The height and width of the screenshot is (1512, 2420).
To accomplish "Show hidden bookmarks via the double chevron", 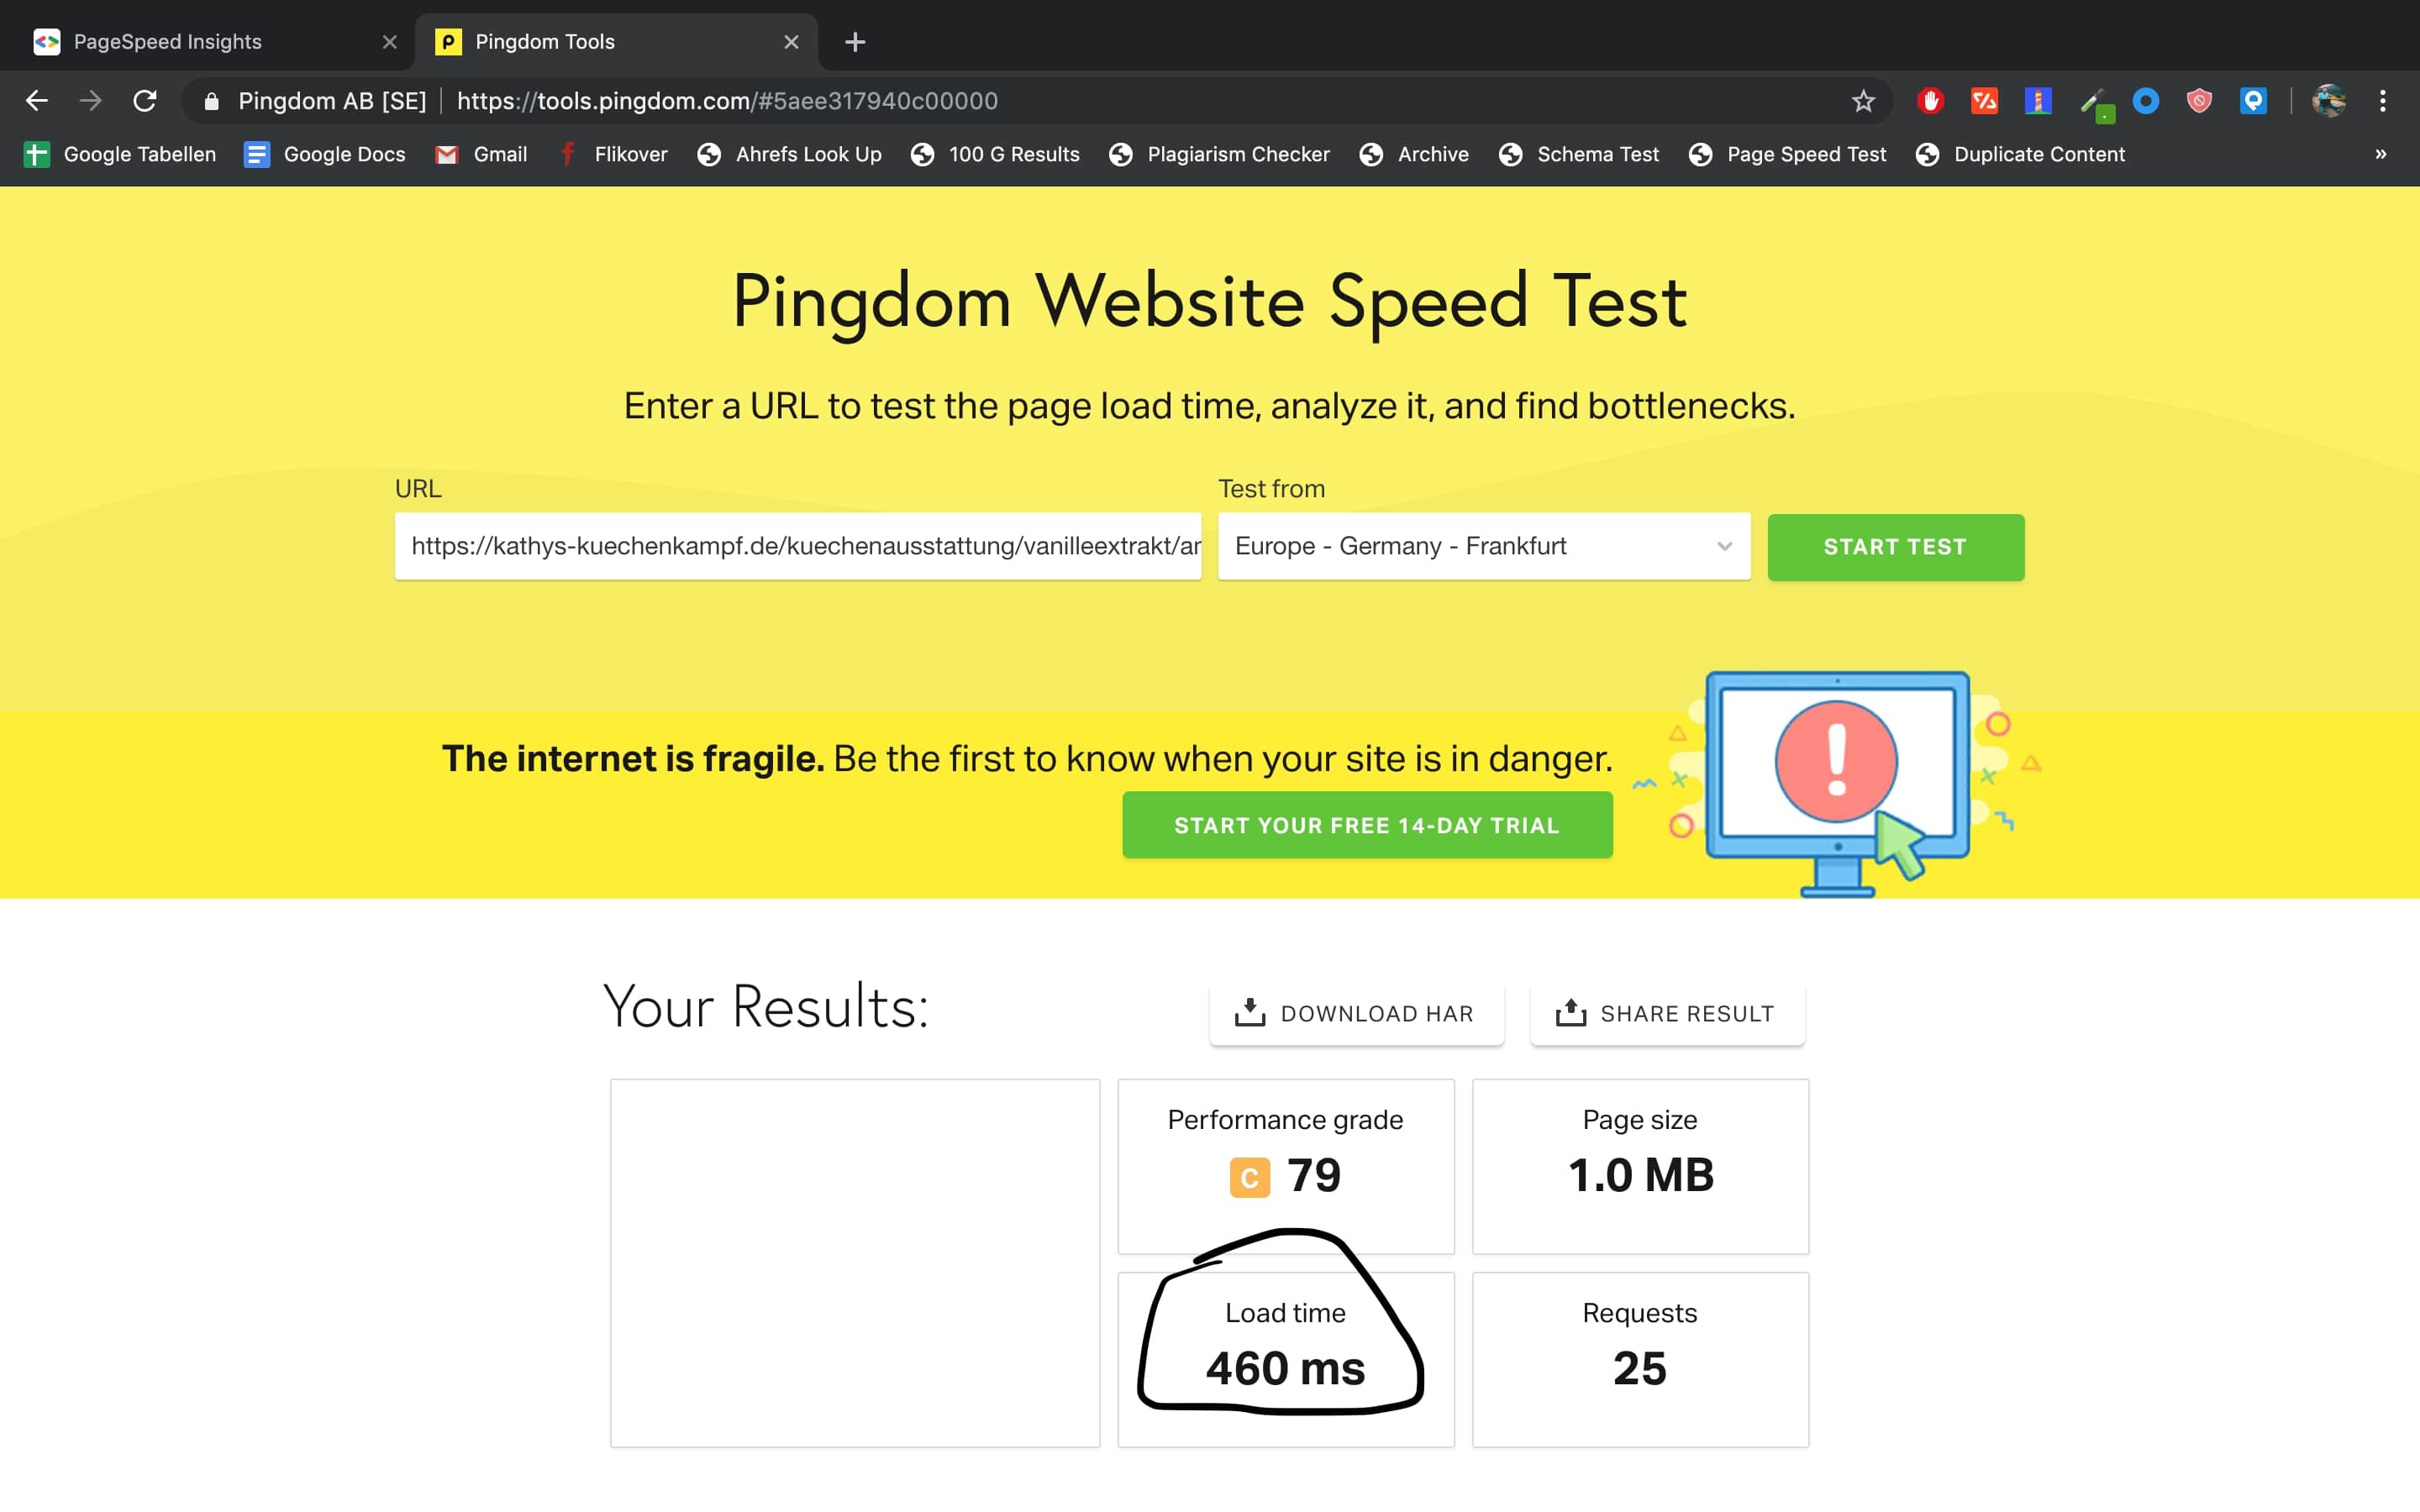I will [x=2381, y=154].
